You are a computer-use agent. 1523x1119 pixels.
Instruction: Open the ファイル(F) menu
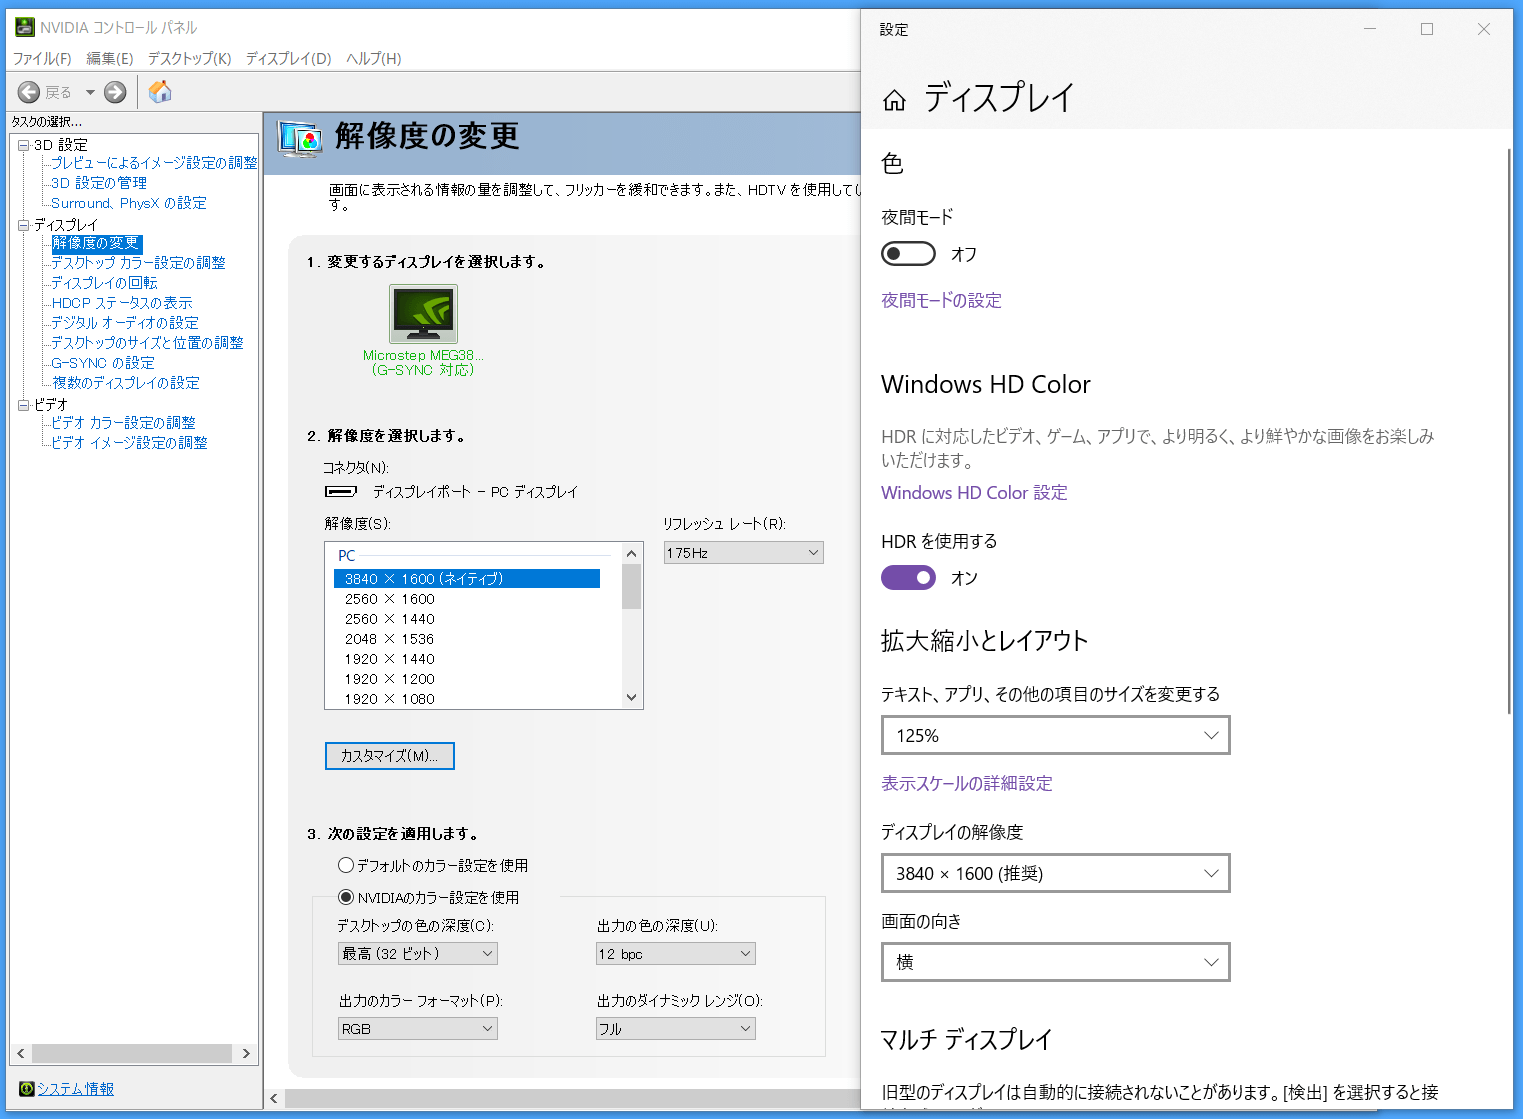coord(42,58)
